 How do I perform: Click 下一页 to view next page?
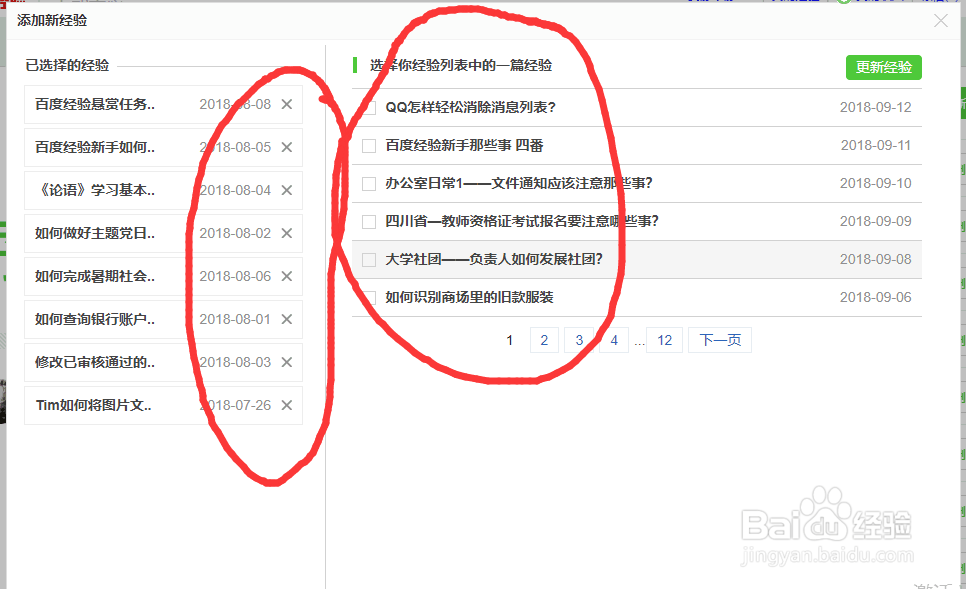720,340
